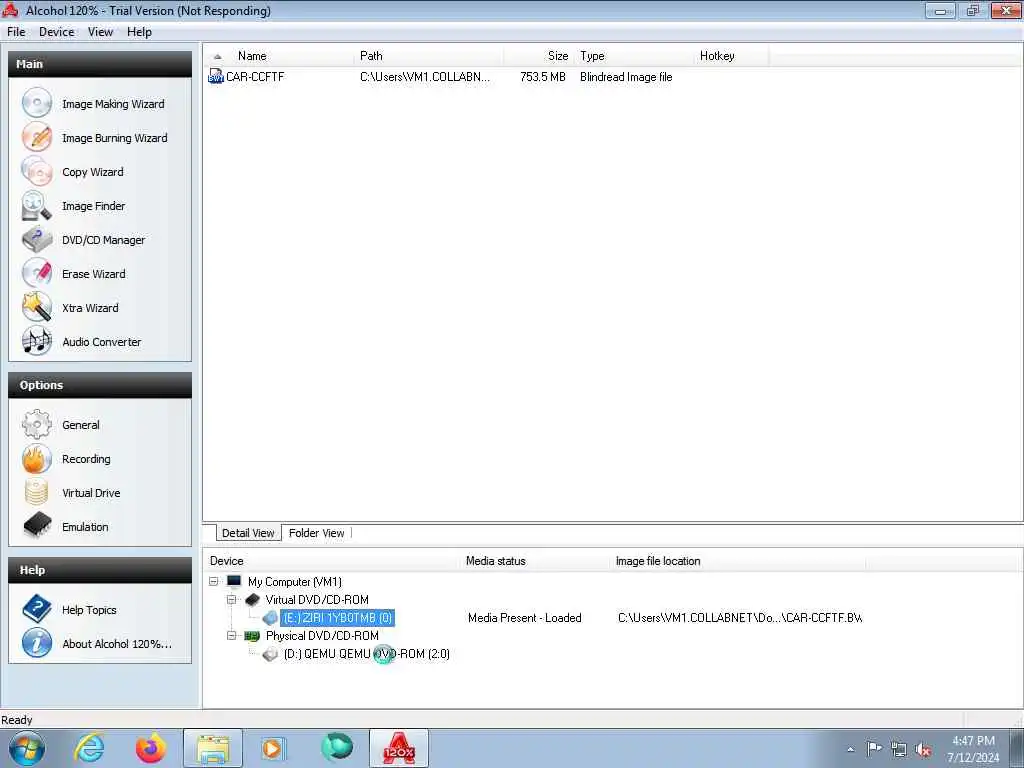Image resolution: width=1024 pixels, height=768 pixels.
Task: Open General options gear icon
Action: [x=37, y=424]
